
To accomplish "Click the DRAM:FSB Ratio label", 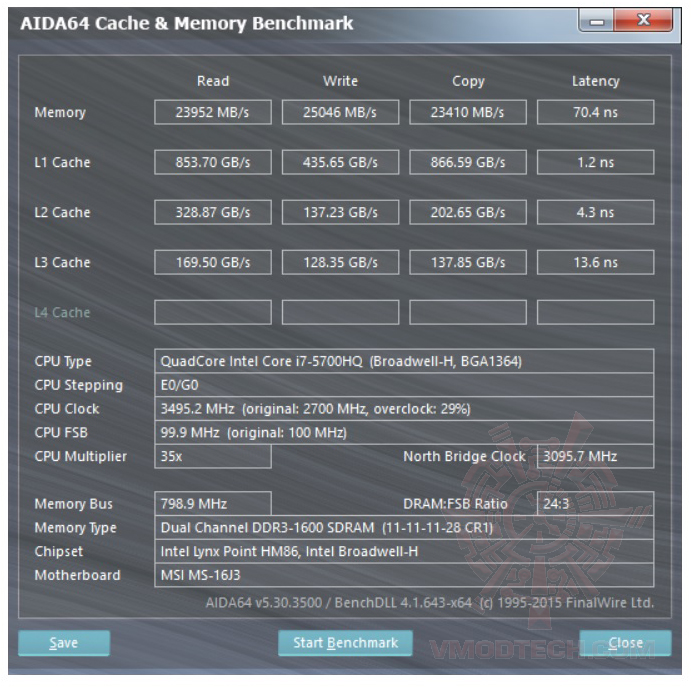I will pos(455,504).
